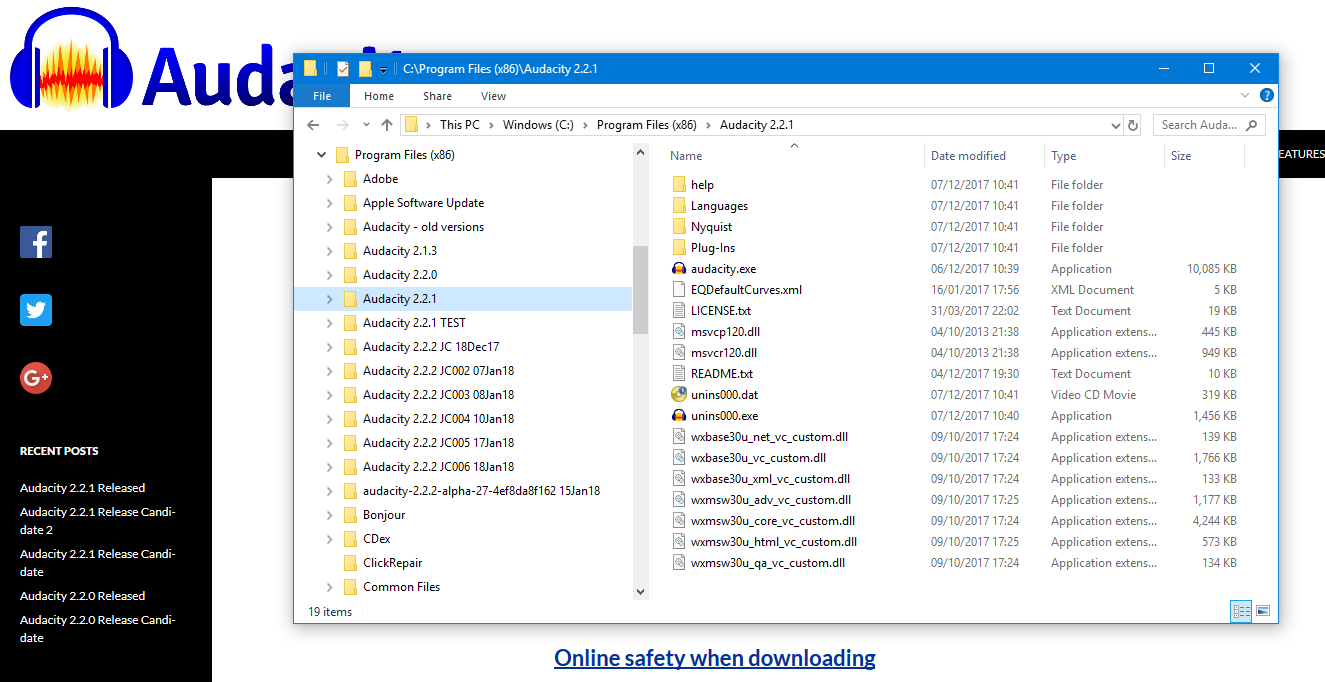Select Audacity 2.2.1 TEST folder
Viewport: 1325px width, 682px height.
pyautogui.click(x=414, y=323)
